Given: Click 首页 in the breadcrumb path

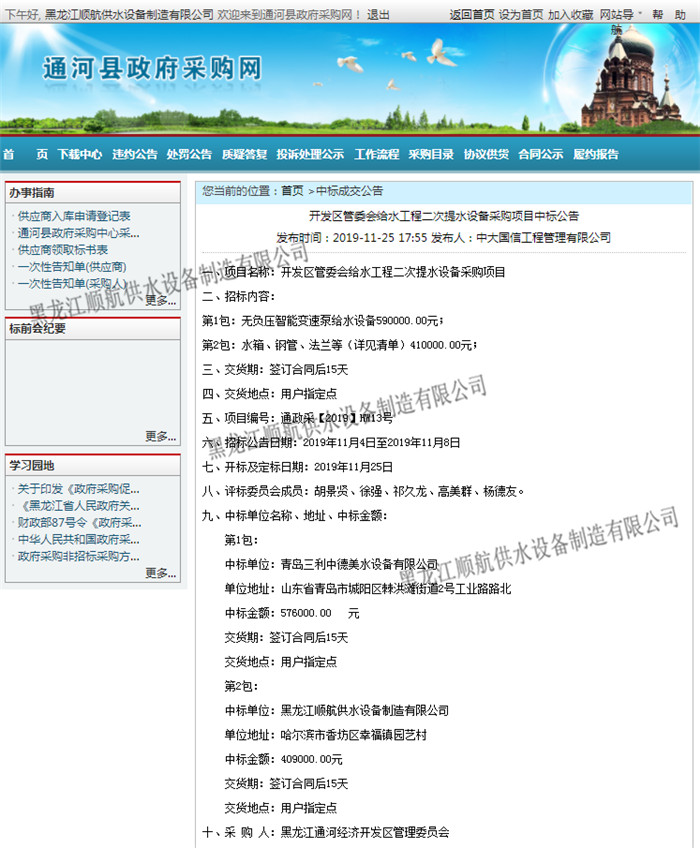Looking at the screenshot, I should pos(292,190).
